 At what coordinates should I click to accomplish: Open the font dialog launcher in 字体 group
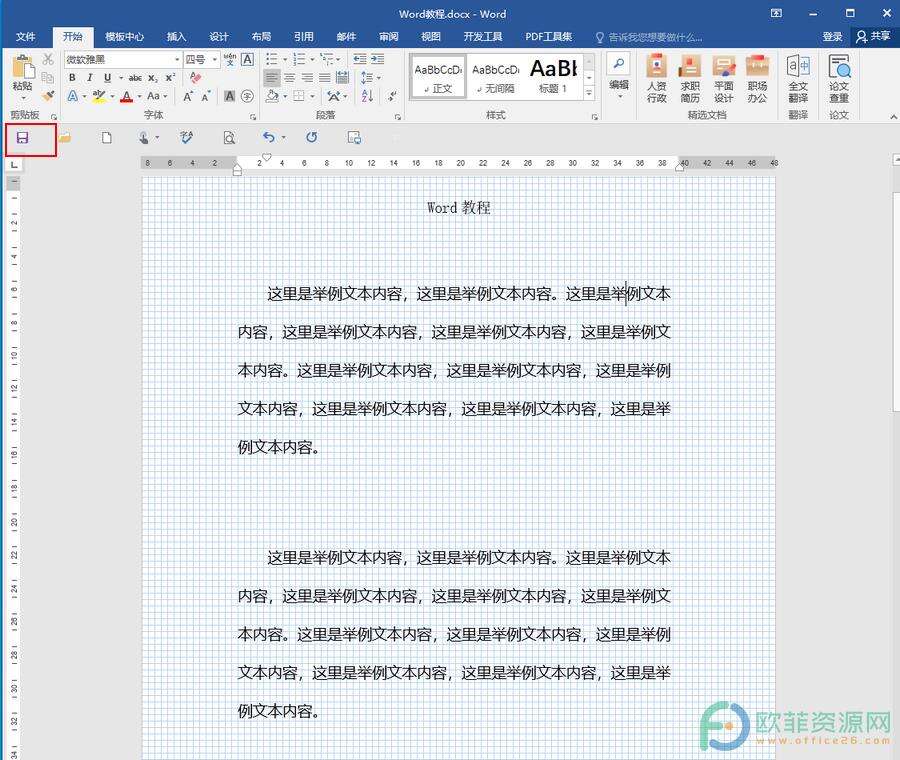point(253,117)
